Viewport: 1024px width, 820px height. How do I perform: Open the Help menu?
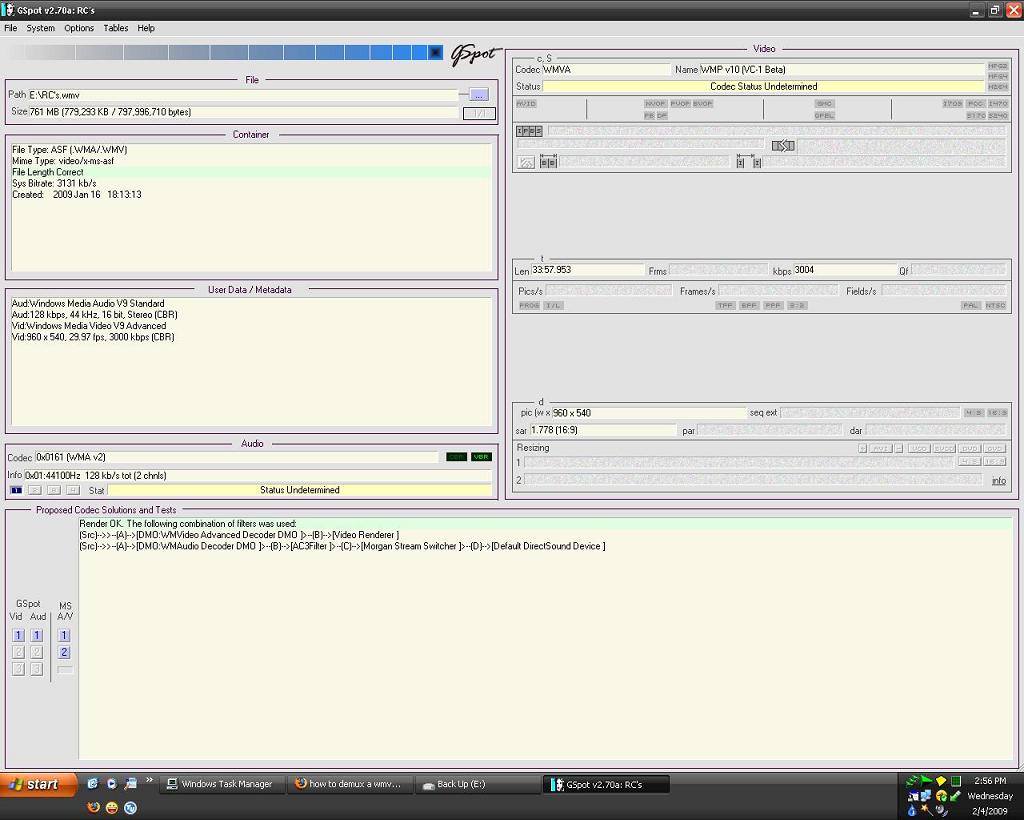point(146,28)
